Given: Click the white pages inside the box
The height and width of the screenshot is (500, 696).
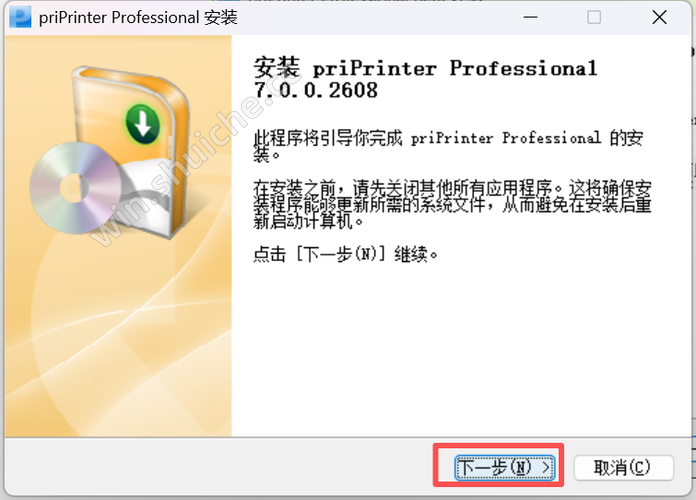Looking at the screenshot, I should click(146, 191).
